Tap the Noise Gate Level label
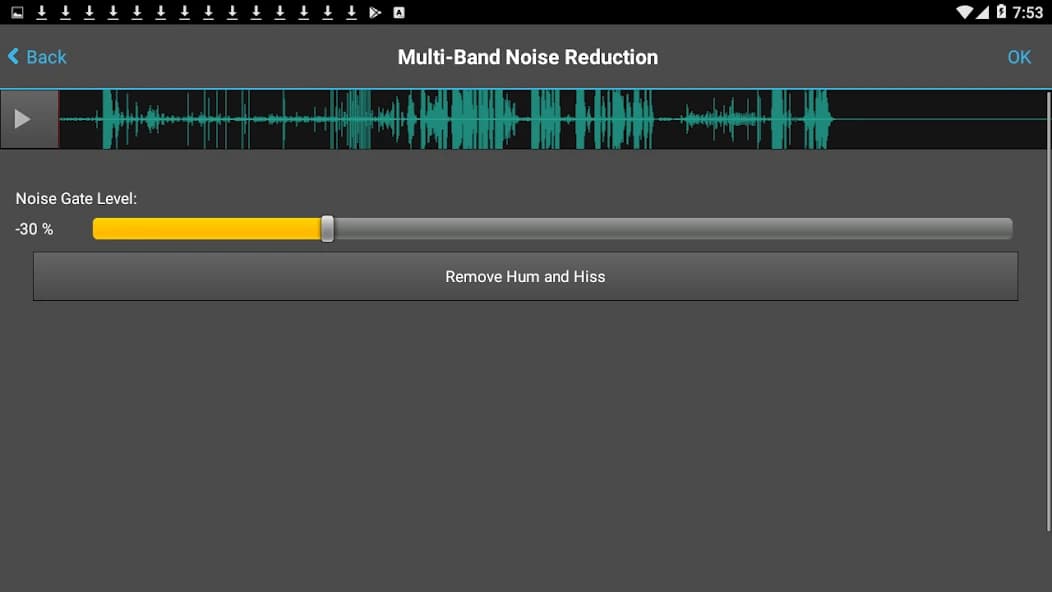Image resolution: width=1052 pixels, height=592 pixels. click(76, 198)
